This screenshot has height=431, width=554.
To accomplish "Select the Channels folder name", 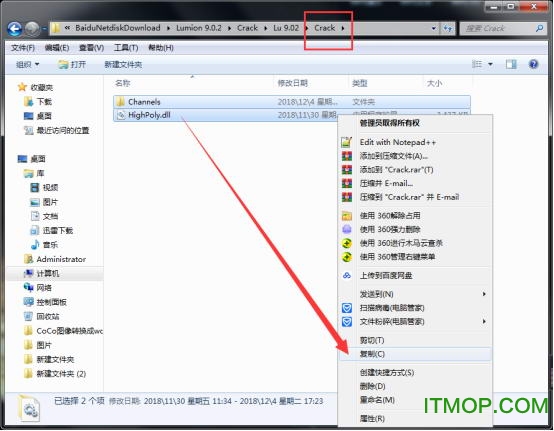I will [144, 102].
